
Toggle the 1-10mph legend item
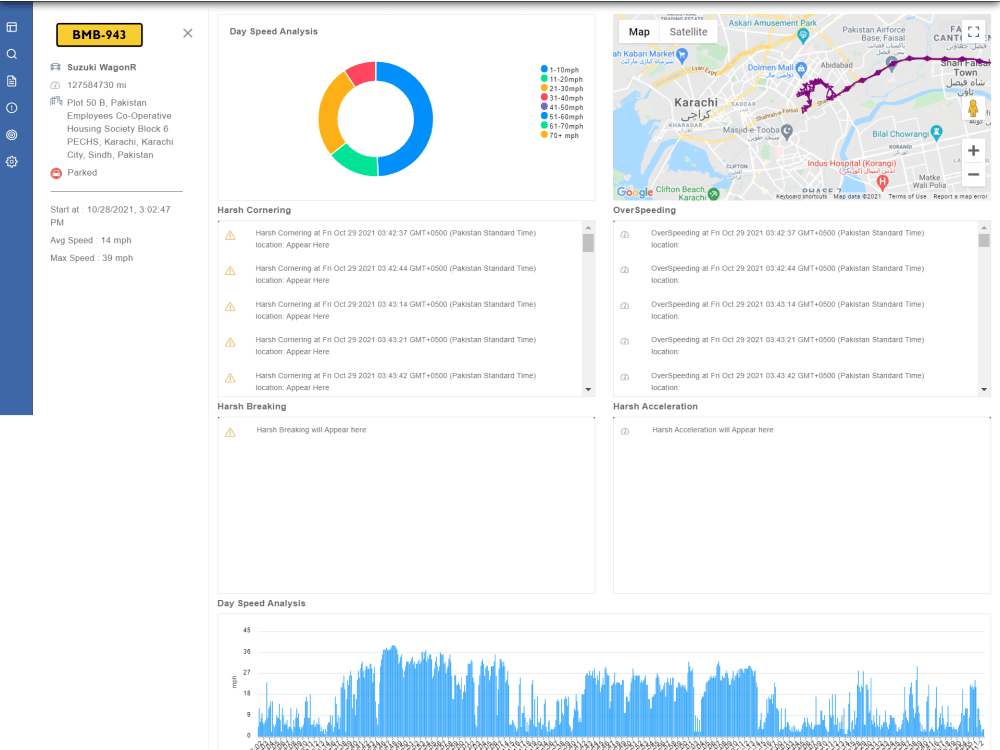[560, 70]
